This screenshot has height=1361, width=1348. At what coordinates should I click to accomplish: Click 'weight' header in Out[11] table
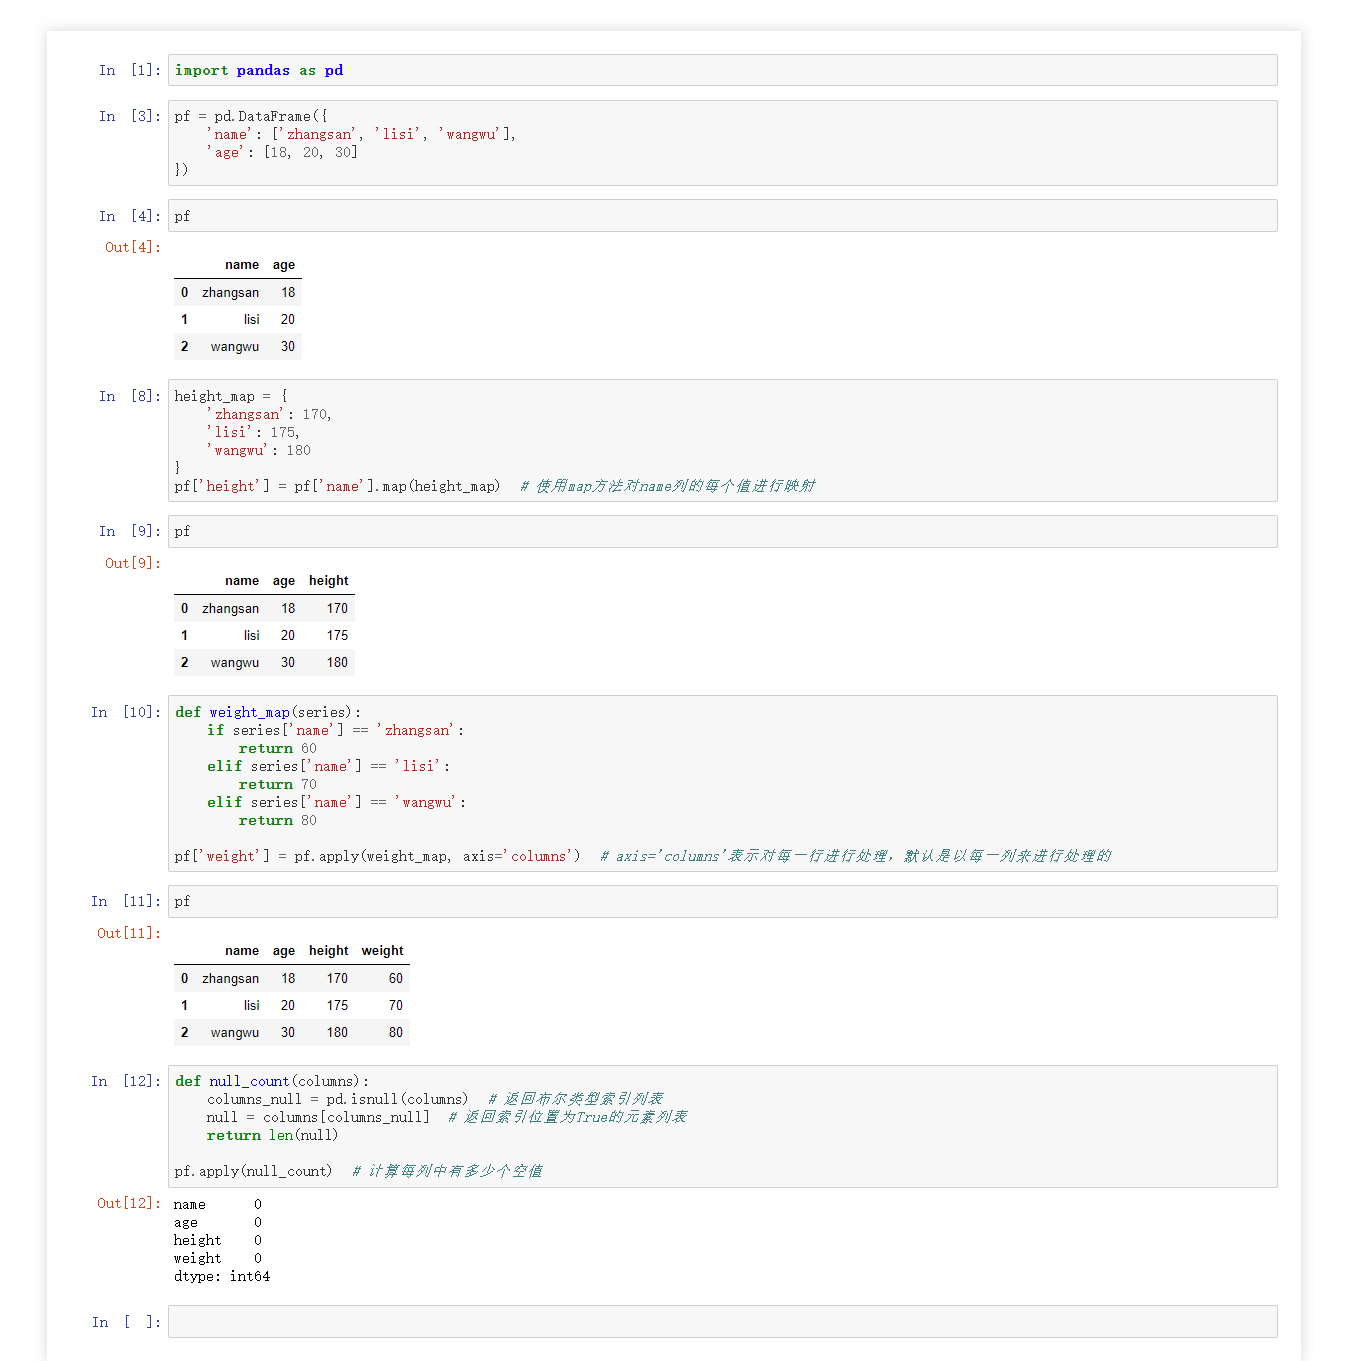click(383, 951)
